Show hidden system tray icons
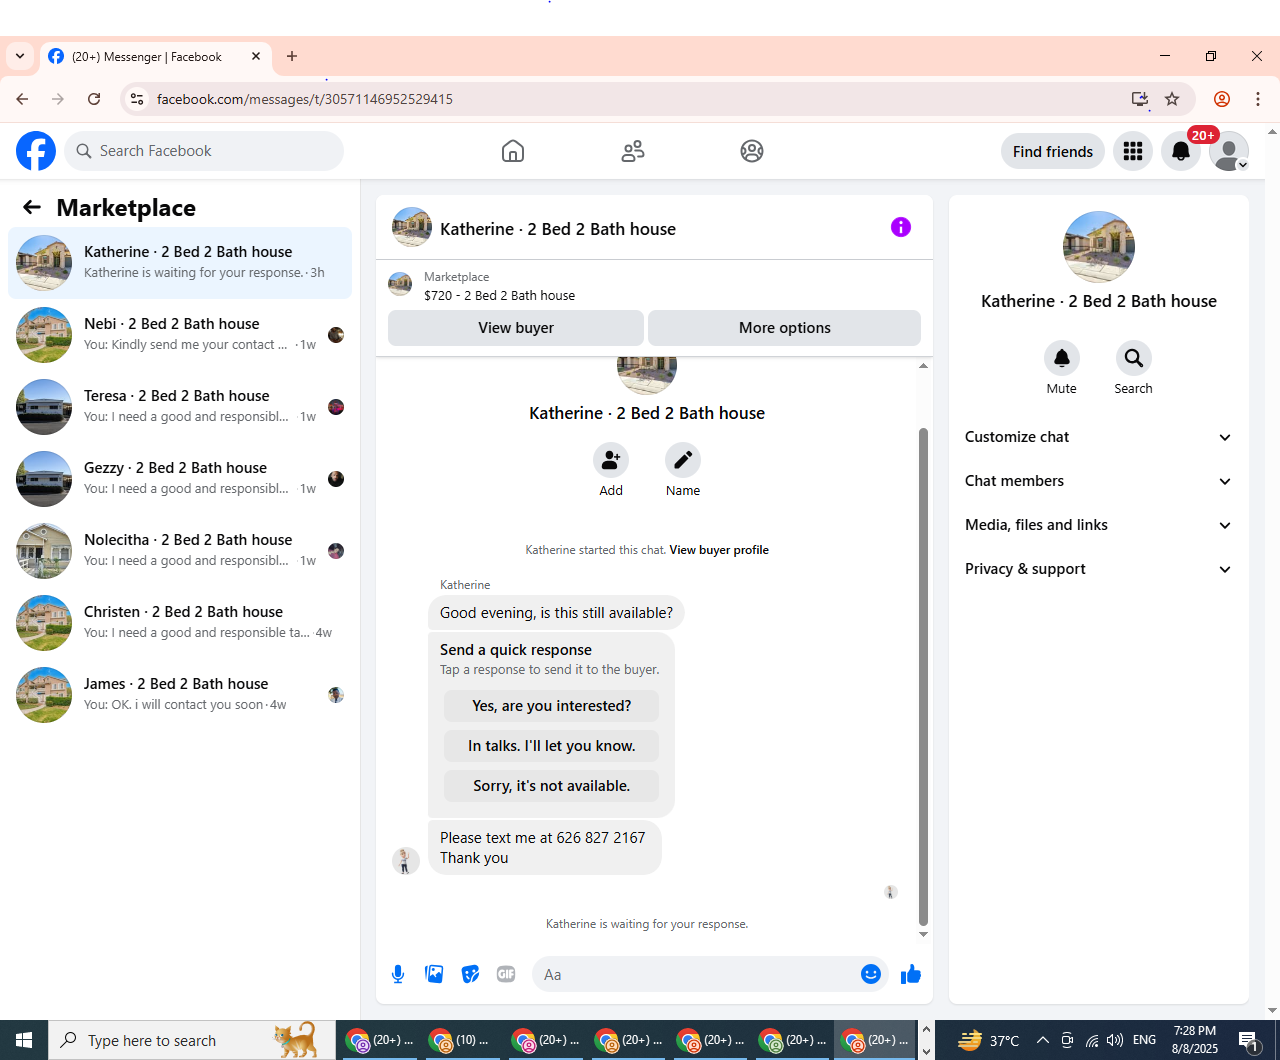This screenshot has height=1060, width=1280. click(x=1043, y=1040)
